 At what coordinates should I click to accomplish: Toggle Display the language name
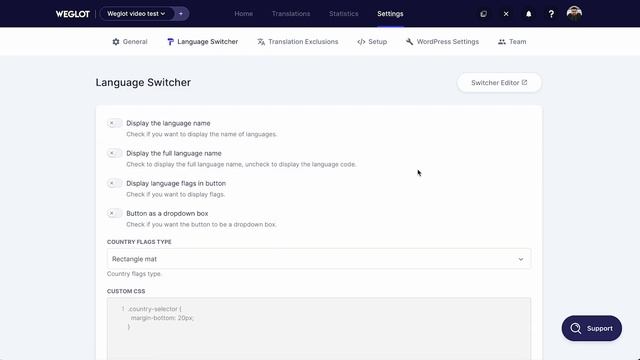pyautogui.click(x=114, y=123)
